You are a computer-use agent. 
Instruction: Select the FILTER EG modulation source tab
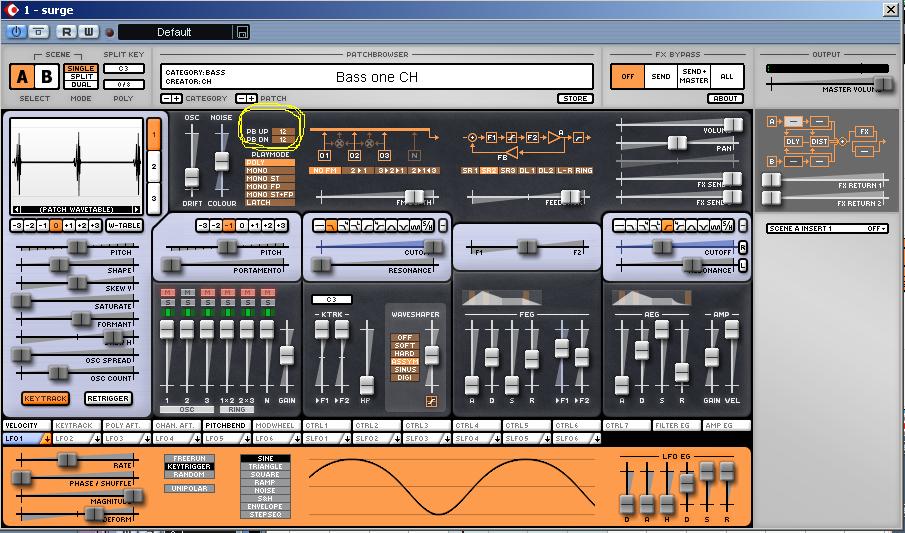point(676,426)
